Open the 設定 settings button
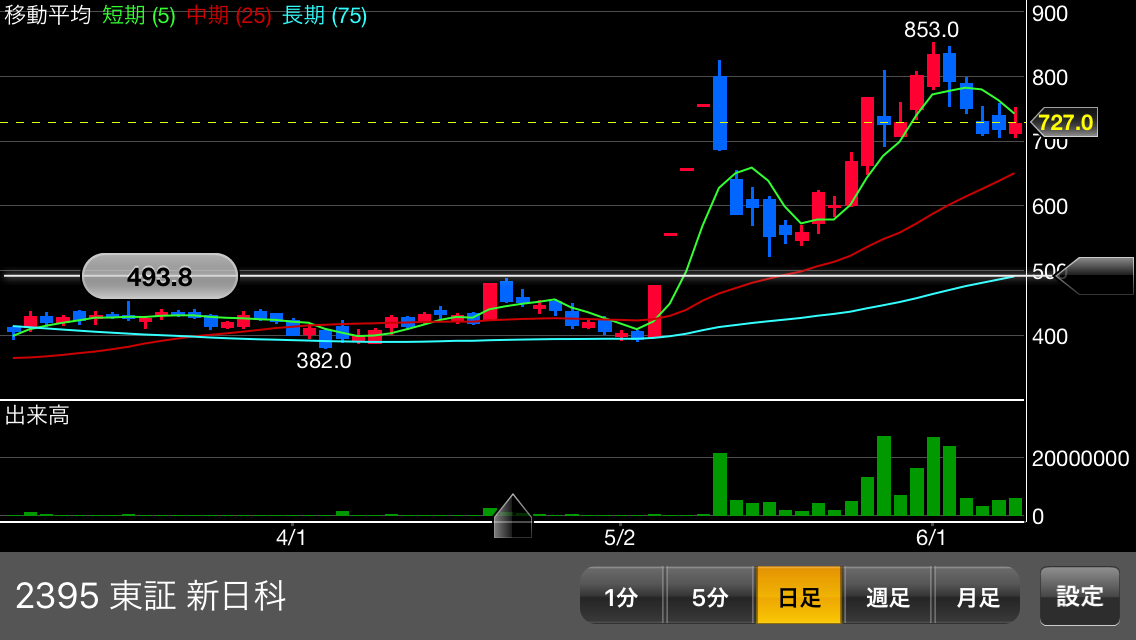 (1079, 596)
